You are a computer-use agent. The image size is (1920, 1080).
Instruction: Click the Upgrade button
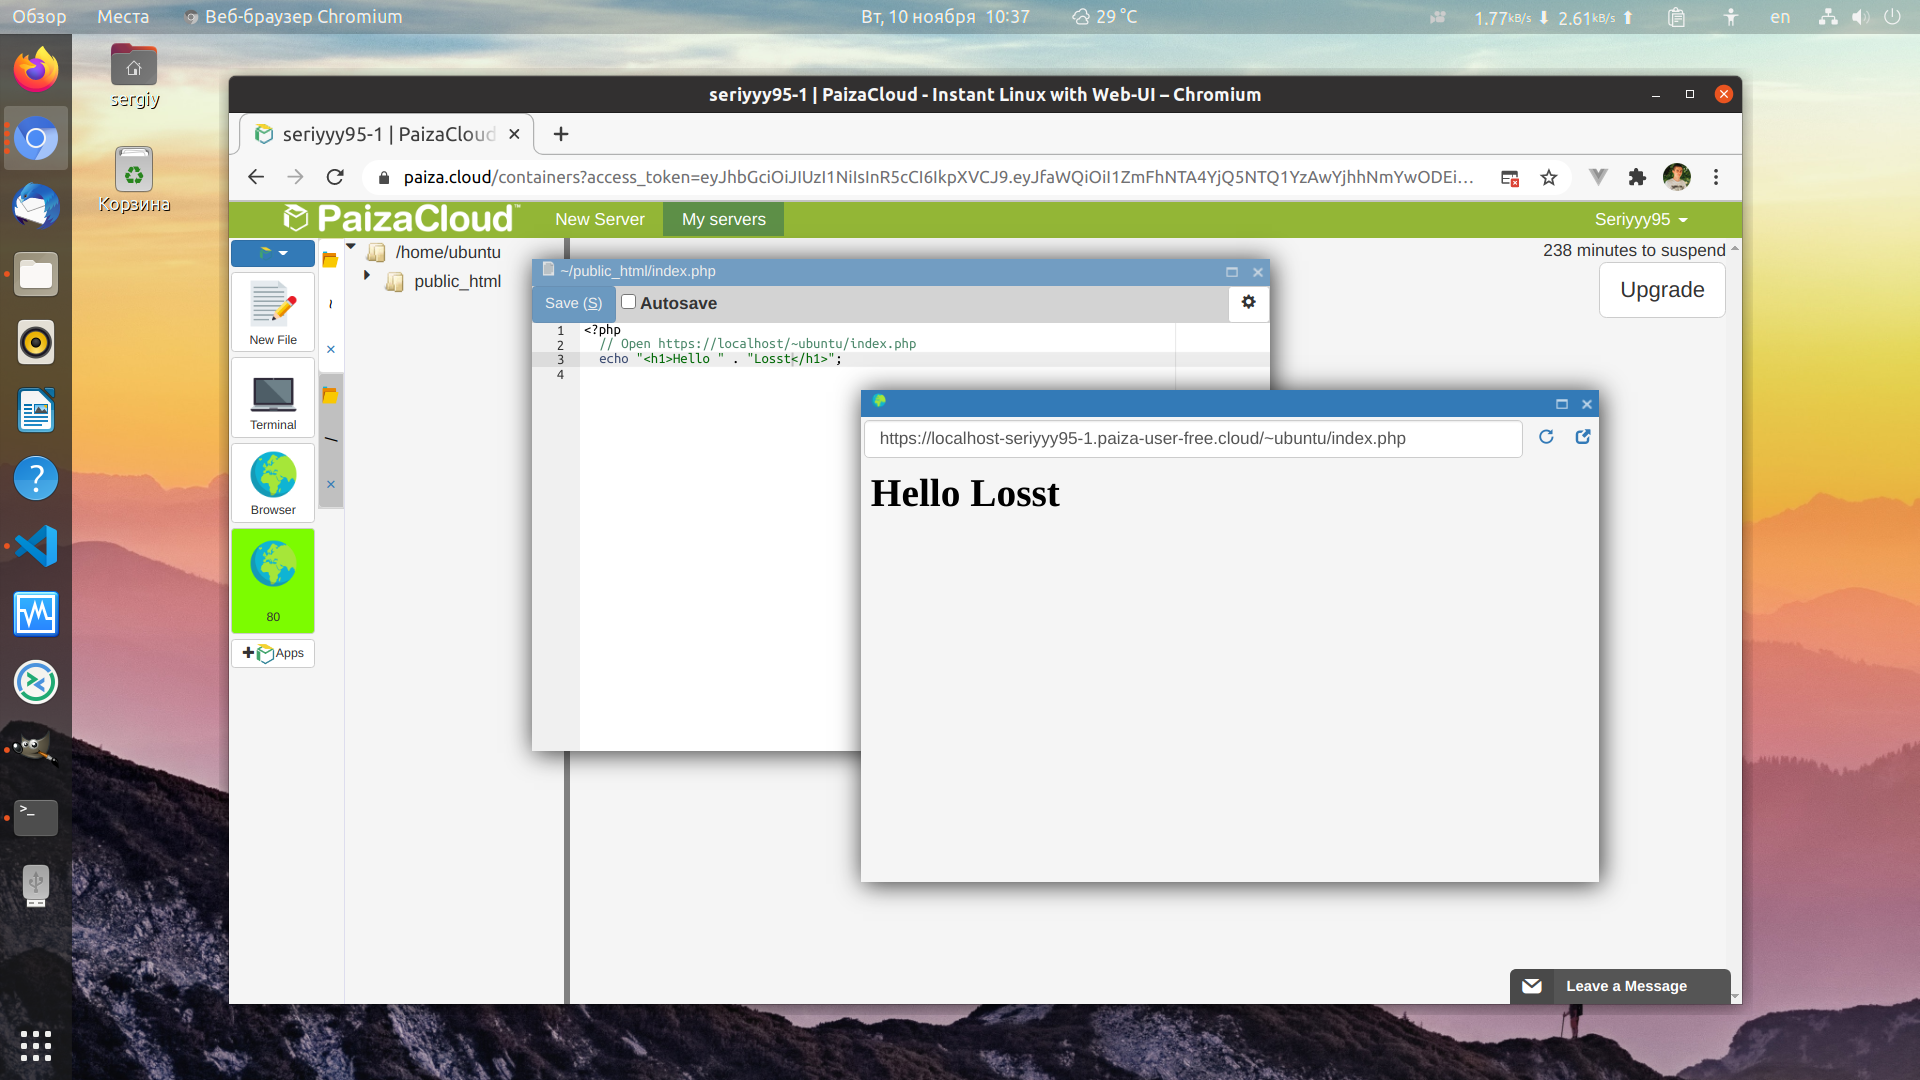pyautogui.click(x=1662, y=290)
